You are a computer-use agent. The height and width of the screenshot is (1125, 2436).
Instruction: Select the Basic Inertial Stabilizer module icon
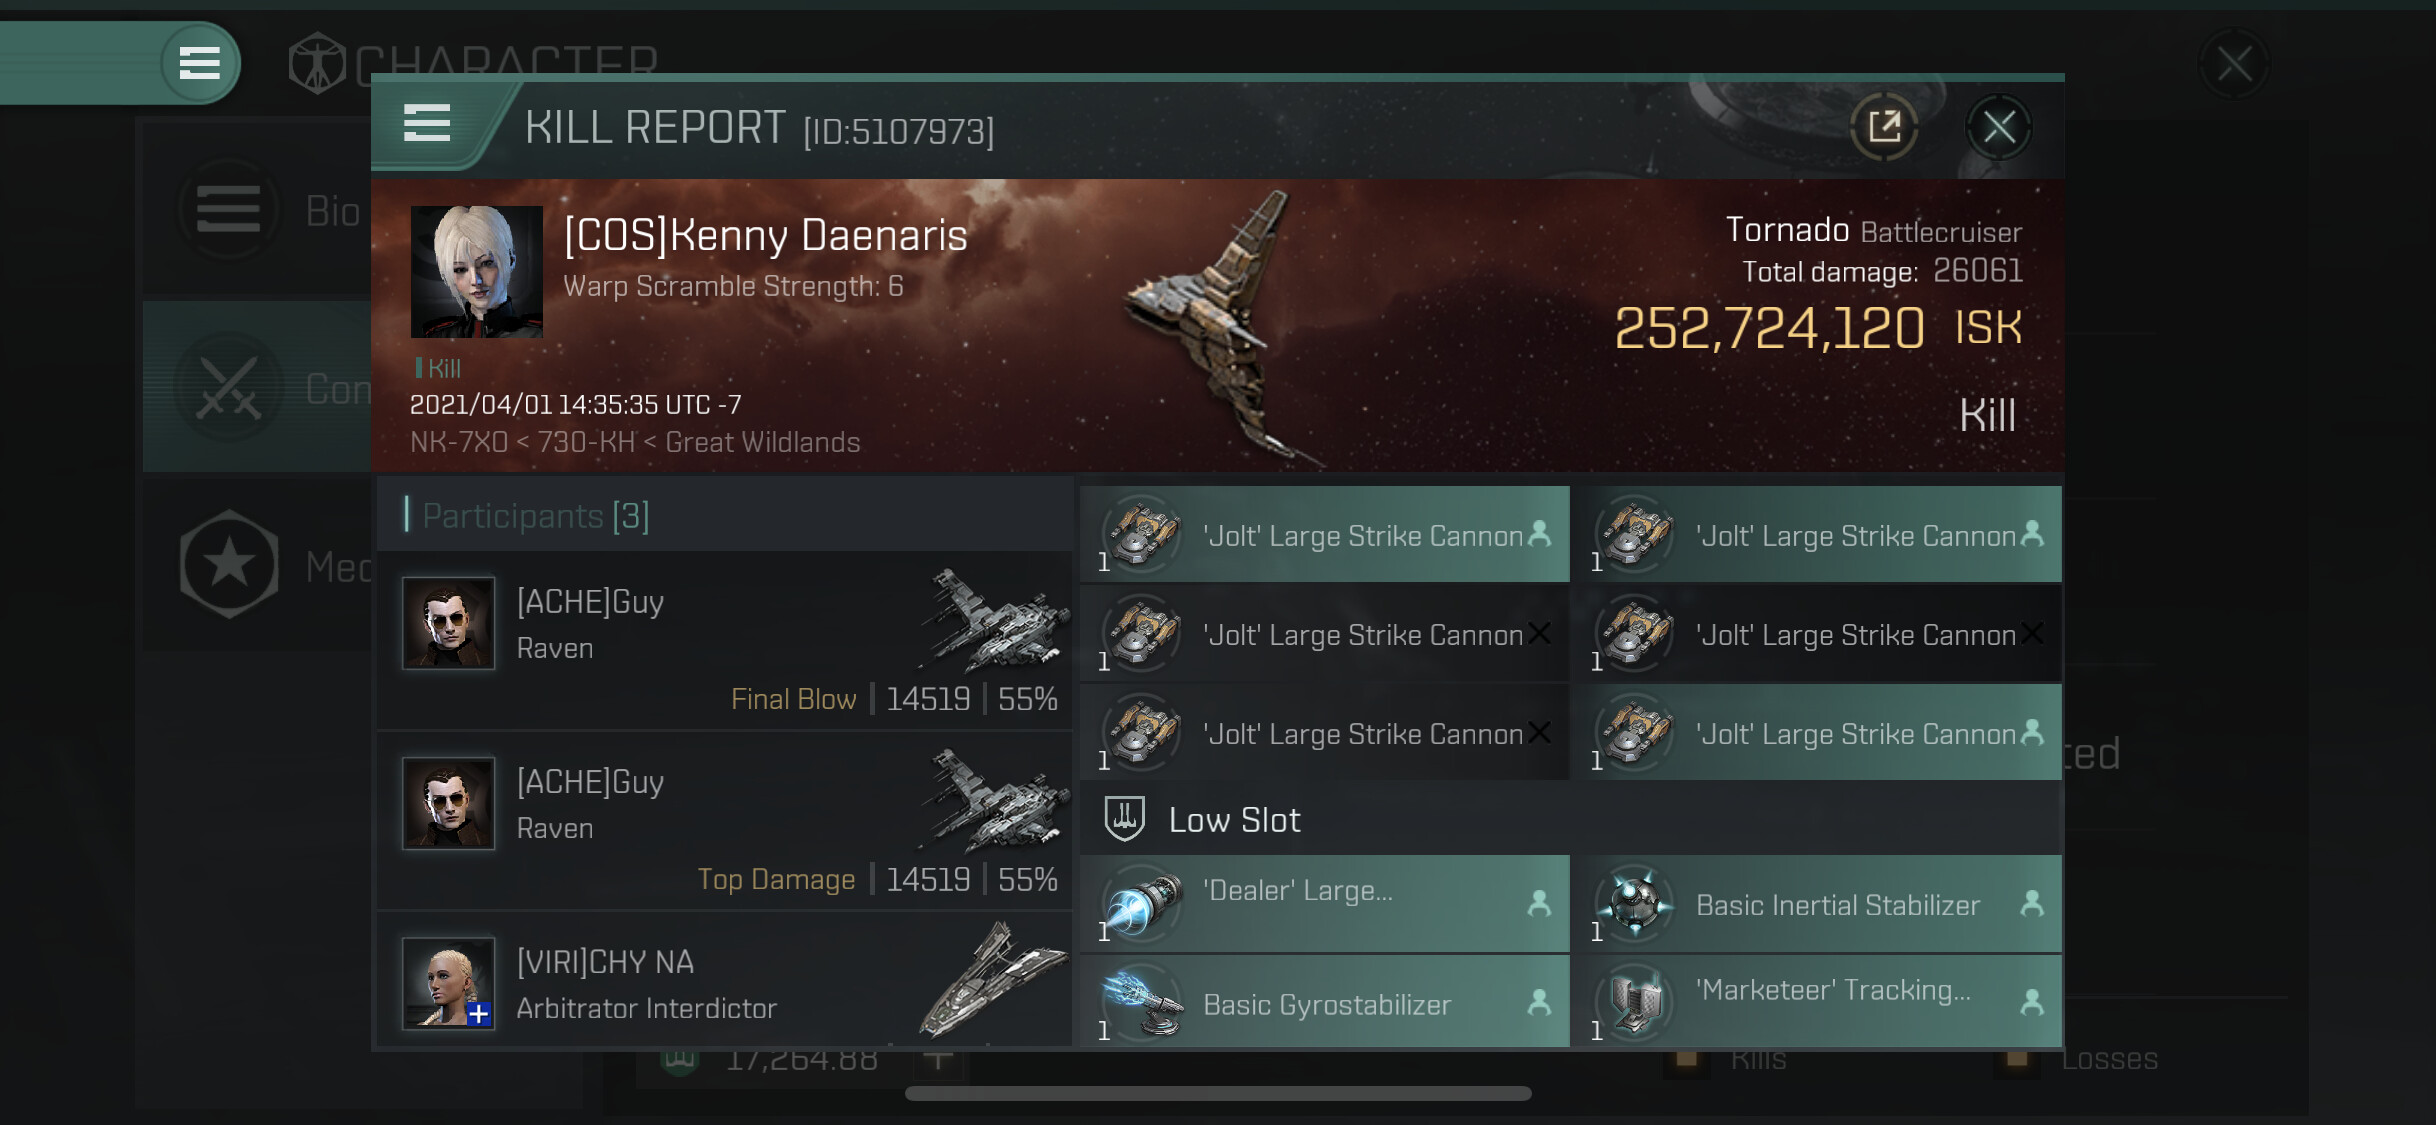(x=1635, y=904)
